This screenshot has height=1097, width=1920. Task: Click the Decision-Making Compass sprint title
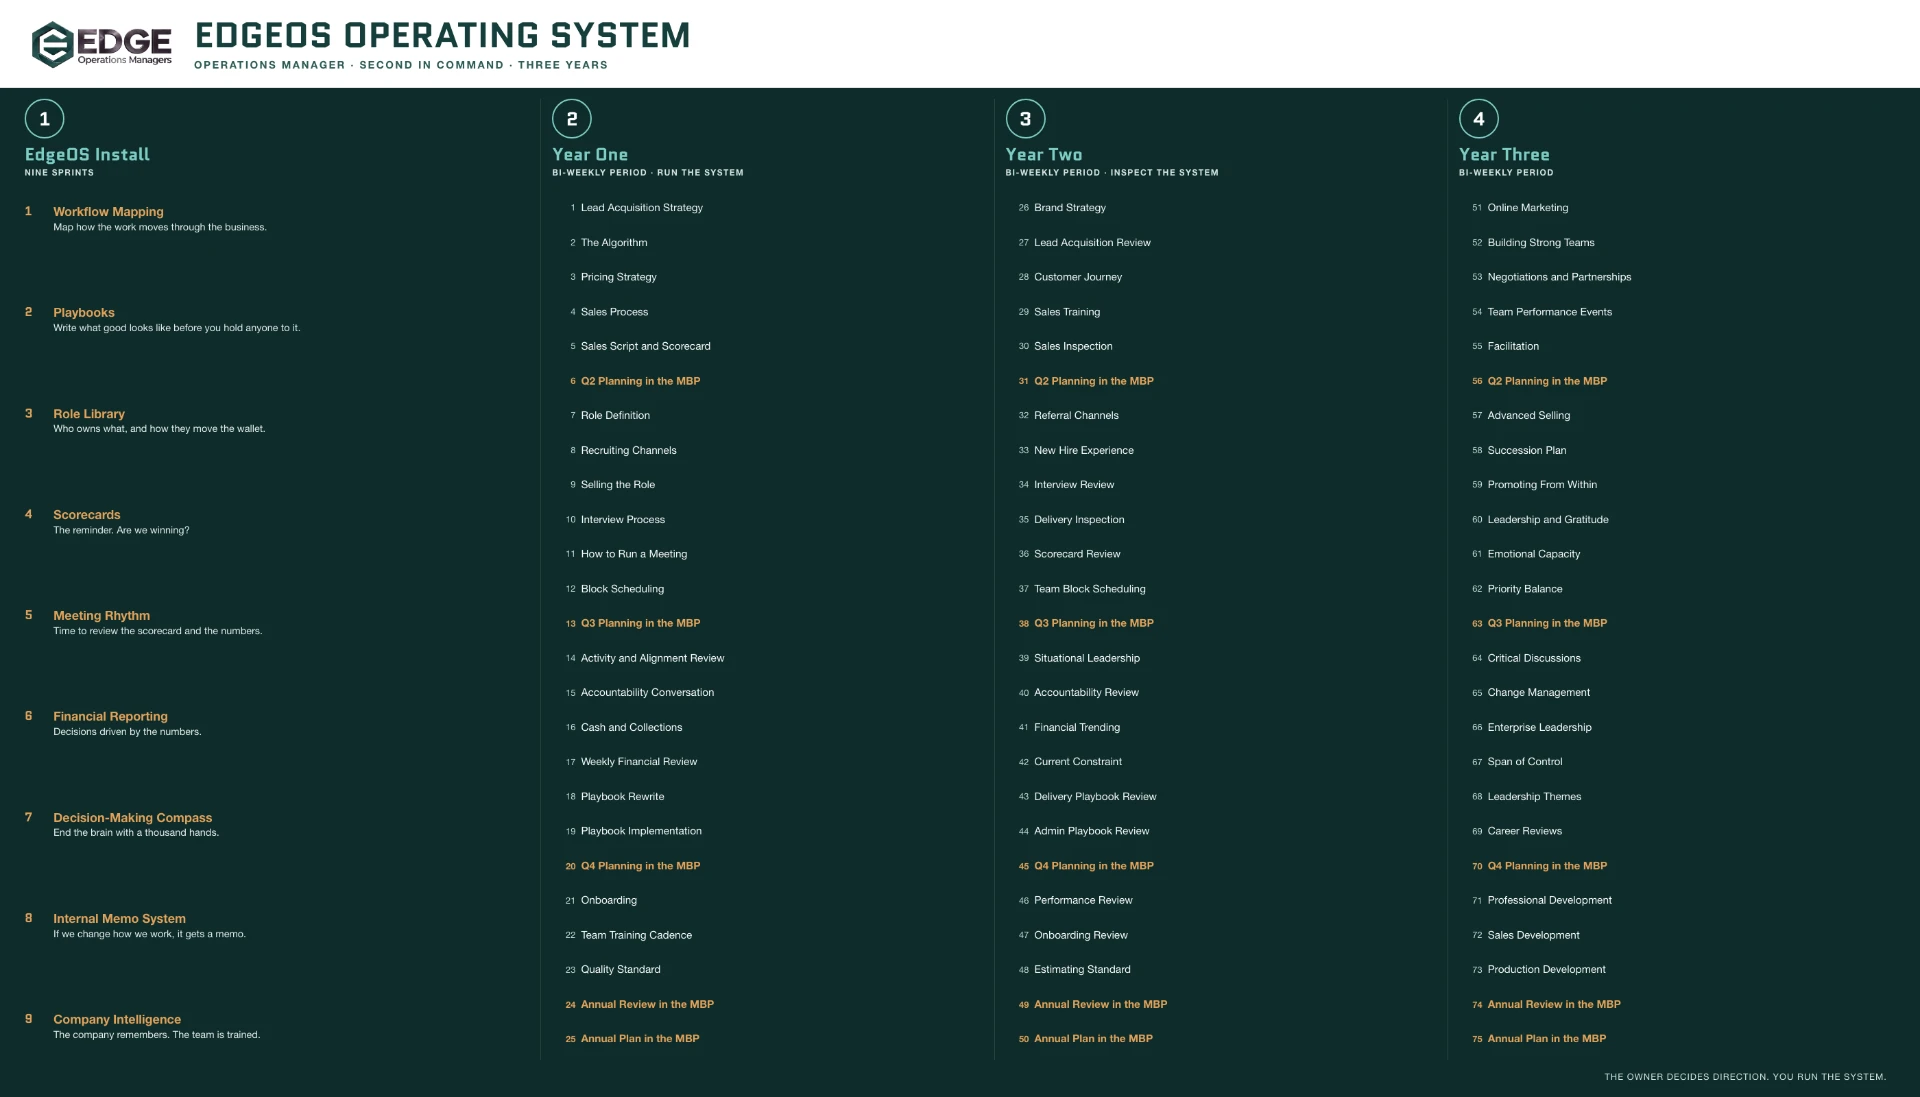[132, 818]
